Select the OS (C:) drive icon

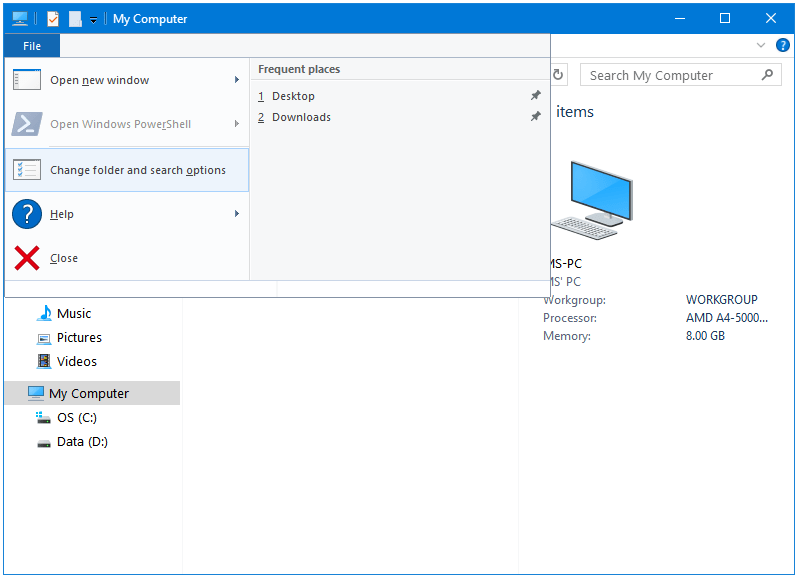[44, 418]
